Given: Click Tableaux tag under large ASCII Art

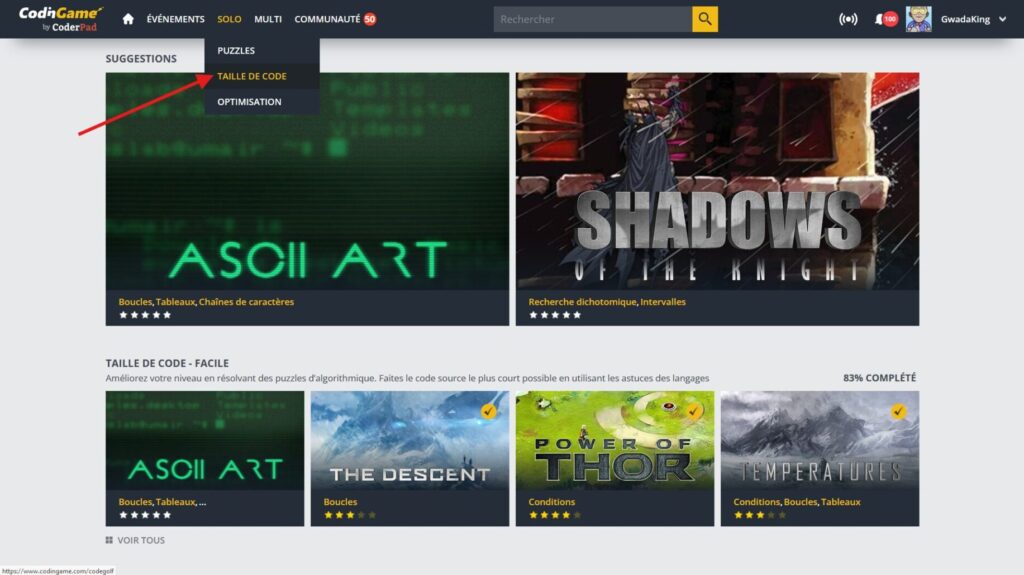Looking at the screenshot, I should pyautogui.click(x=175, y=302).
